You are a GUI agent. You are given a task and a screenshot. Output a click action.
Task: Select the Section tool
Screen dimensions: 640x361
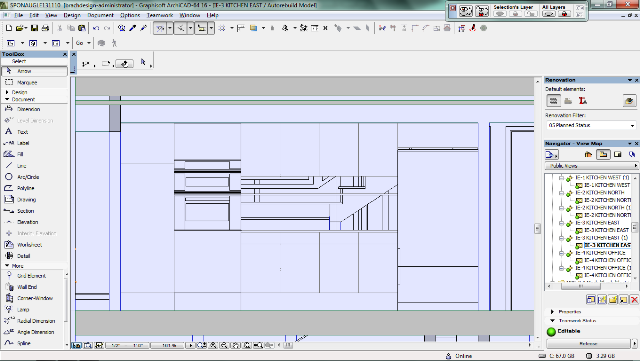(x=34, y=211)
